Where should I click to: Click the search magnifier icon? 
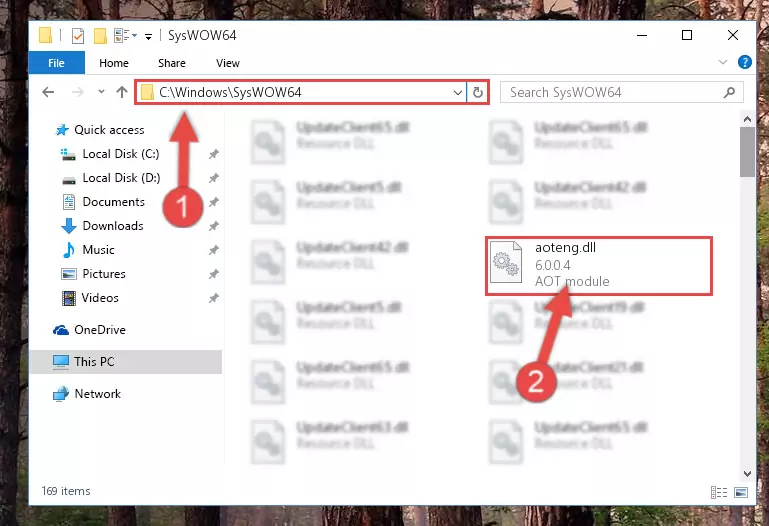click(729, 92)
